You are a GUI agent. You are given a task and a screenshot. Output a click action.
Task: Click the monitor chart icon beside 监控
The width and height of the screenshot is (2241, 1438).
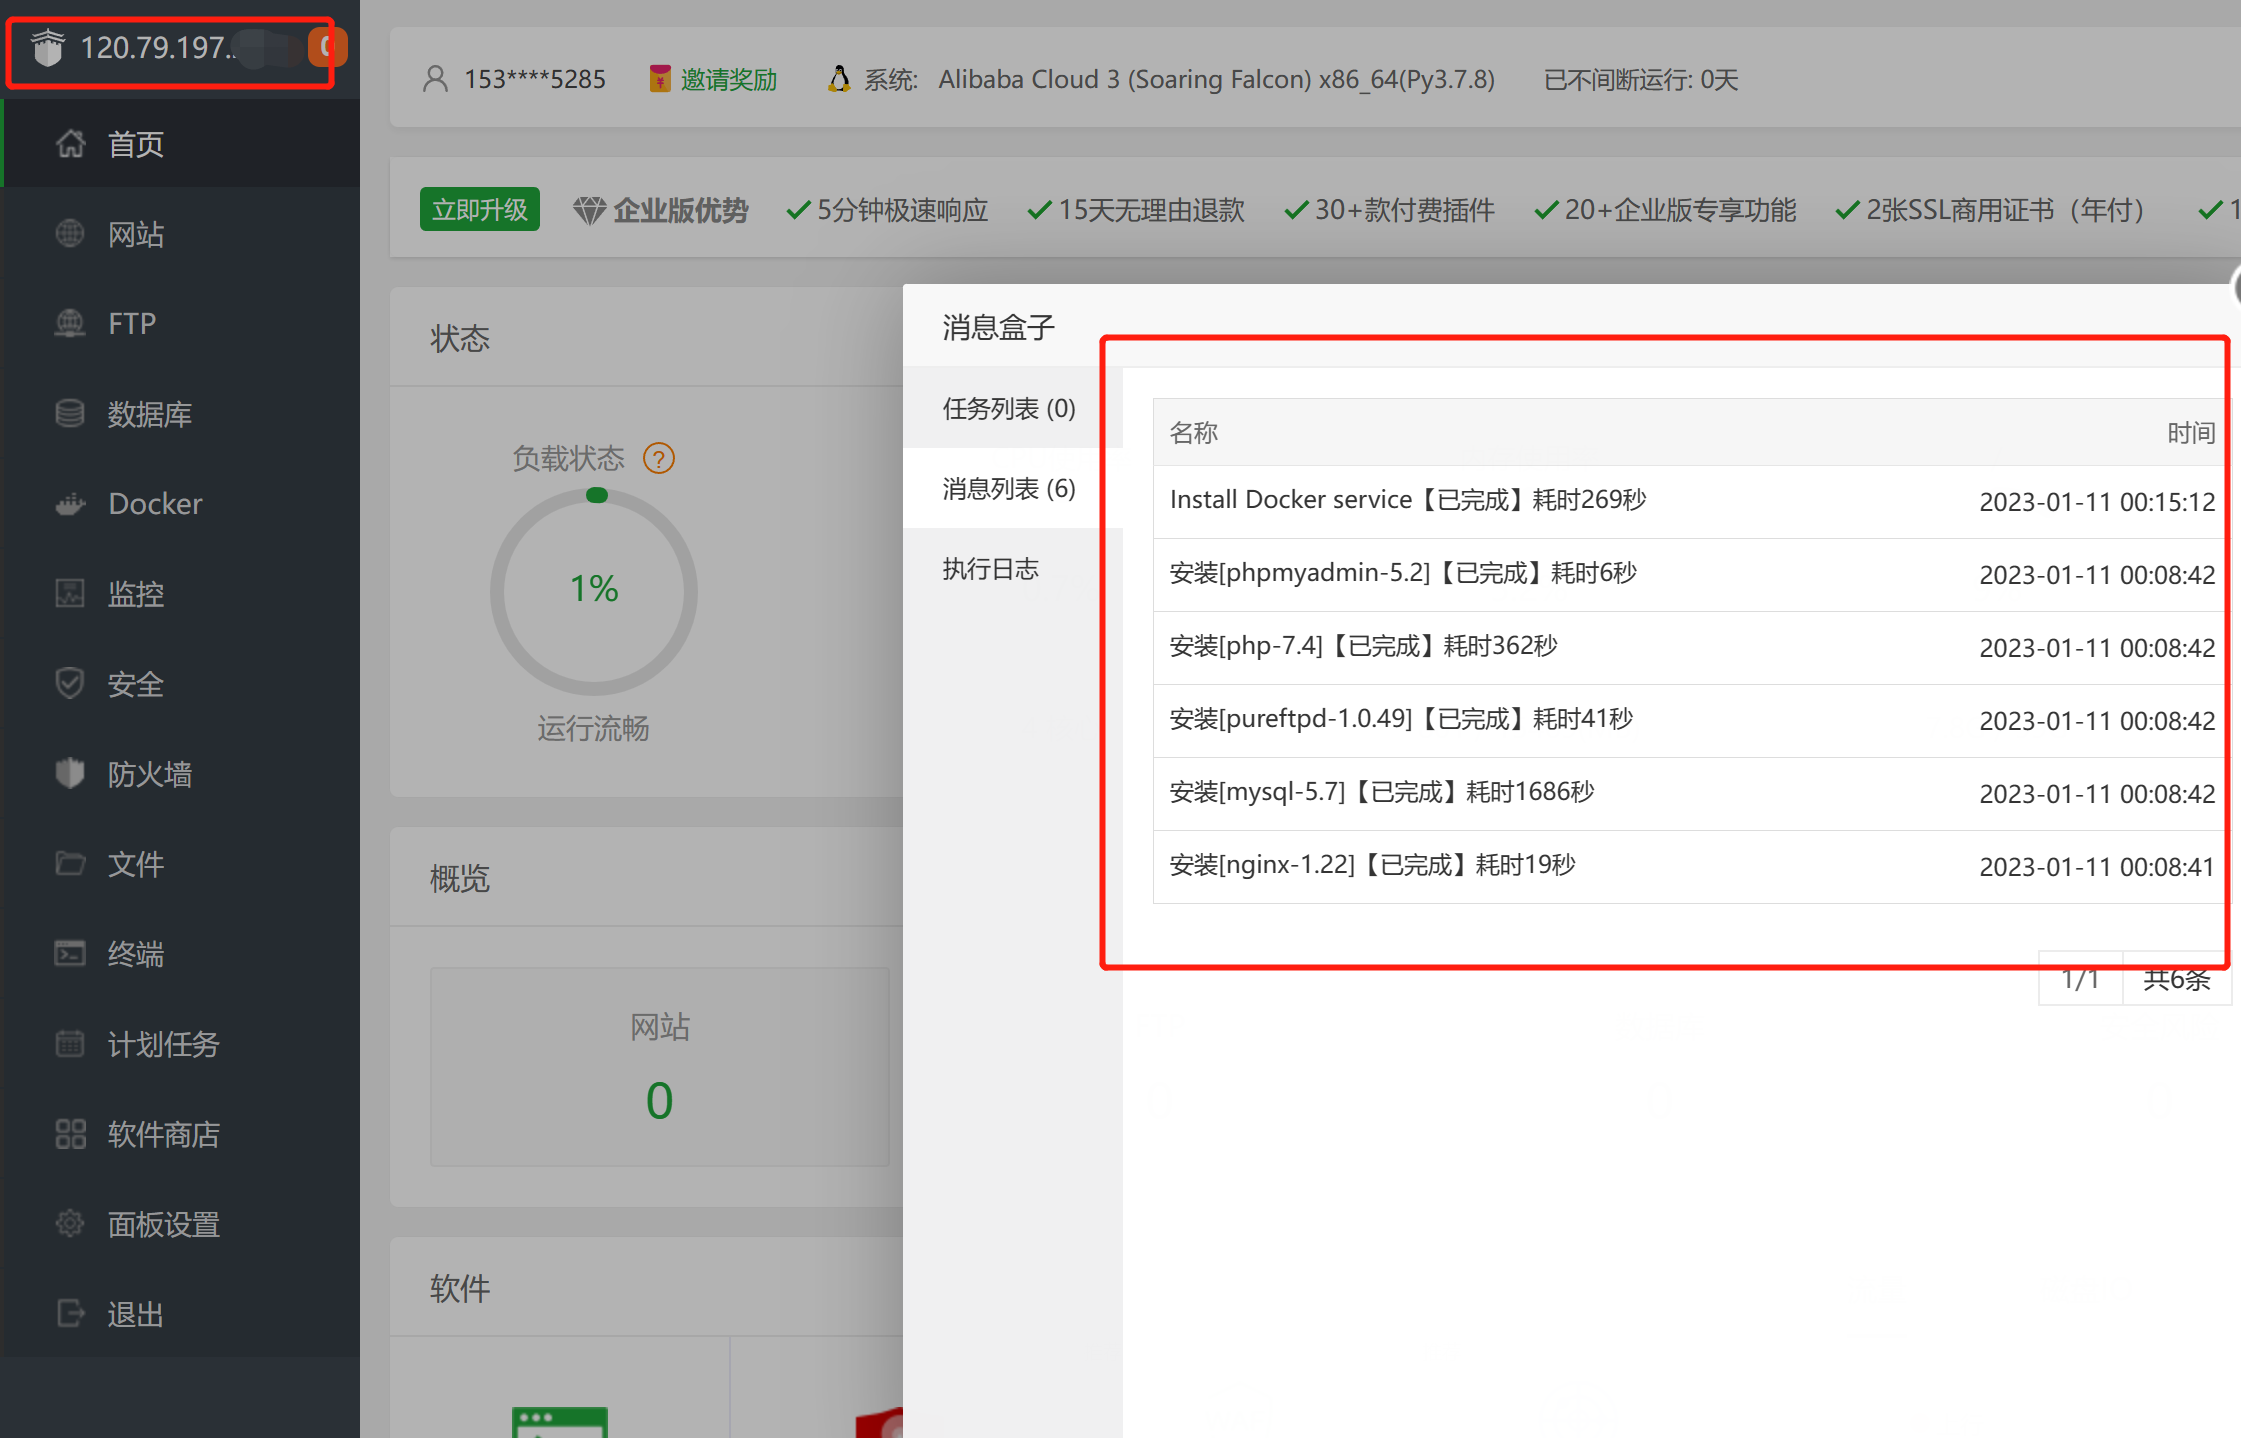[x=70, y=593]
